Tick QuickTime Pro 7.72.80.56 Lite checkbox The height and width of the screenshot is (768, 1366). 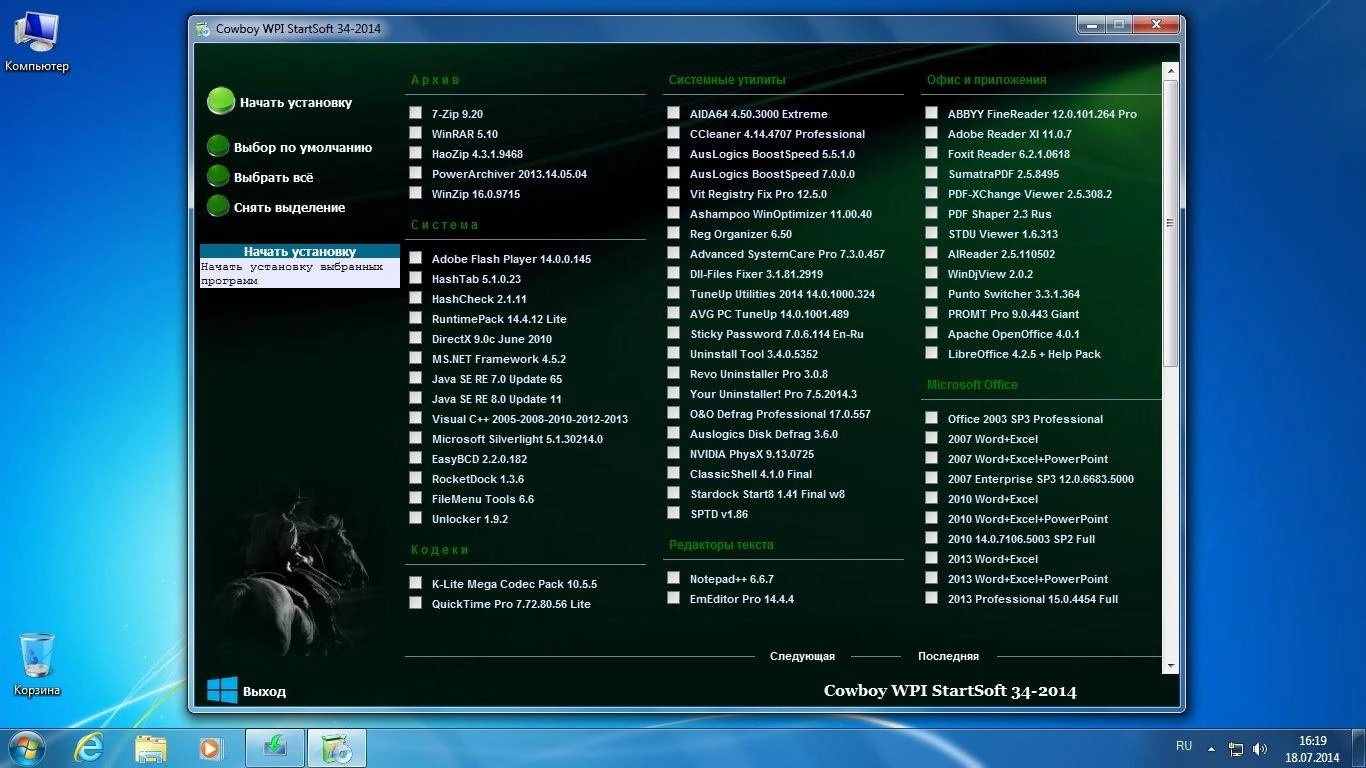point(415,603)
